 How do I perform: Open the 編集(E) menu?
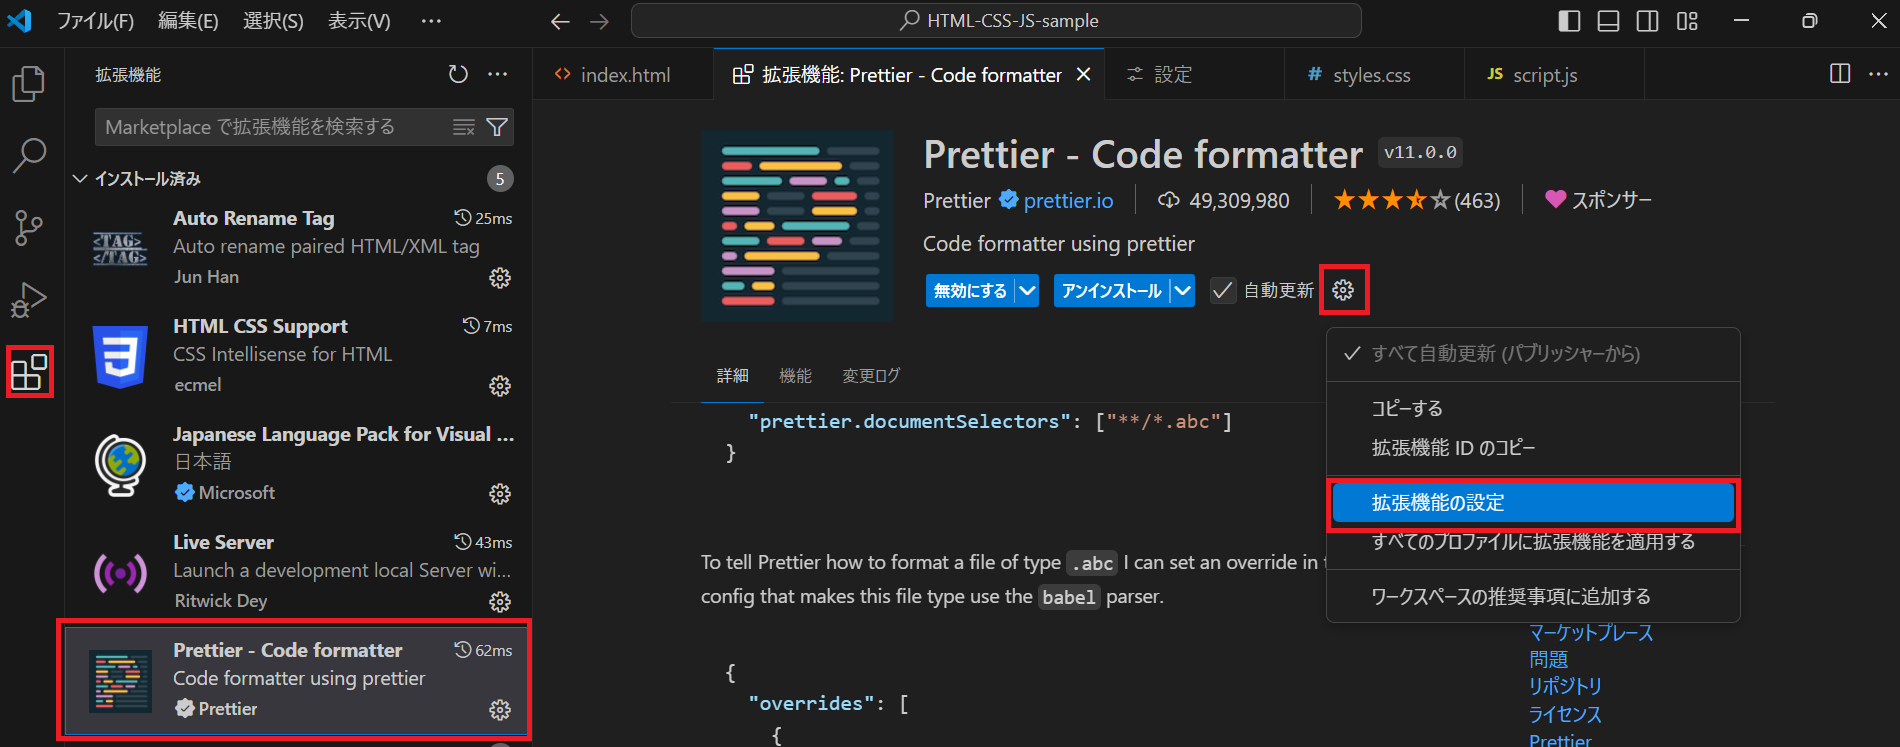(x=188, y=21)
